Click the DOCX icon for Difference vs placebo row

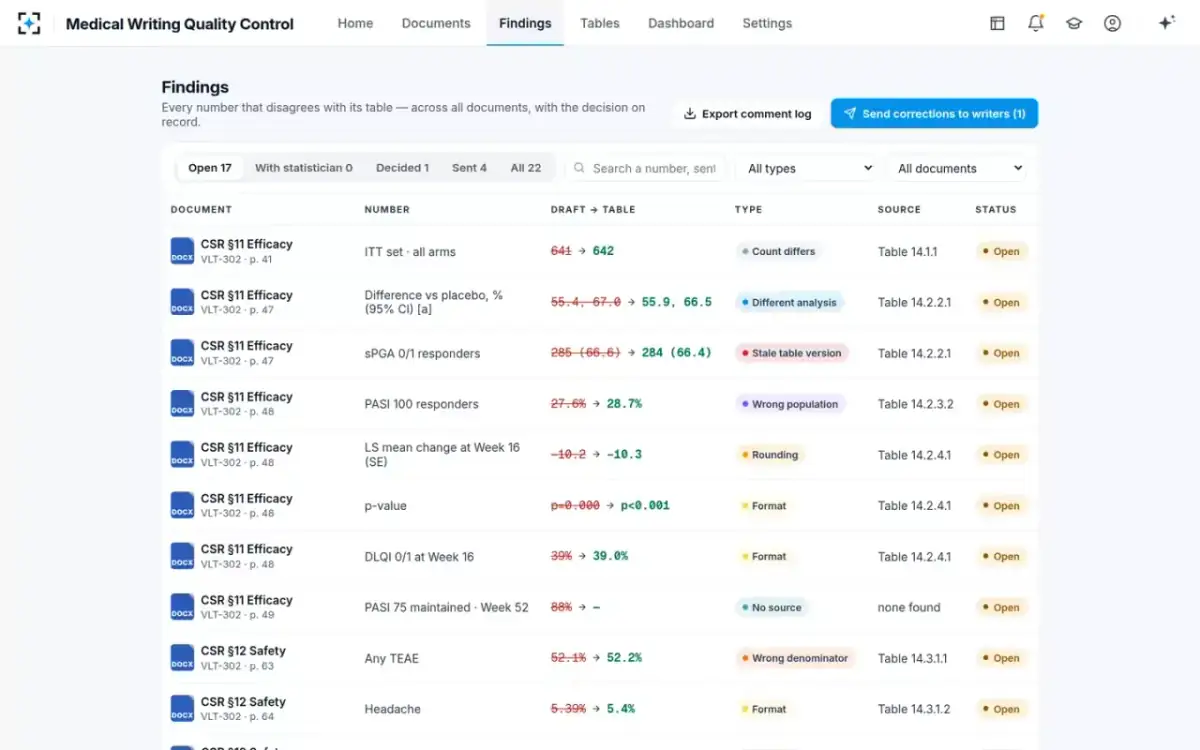click(x=182, y=302)
